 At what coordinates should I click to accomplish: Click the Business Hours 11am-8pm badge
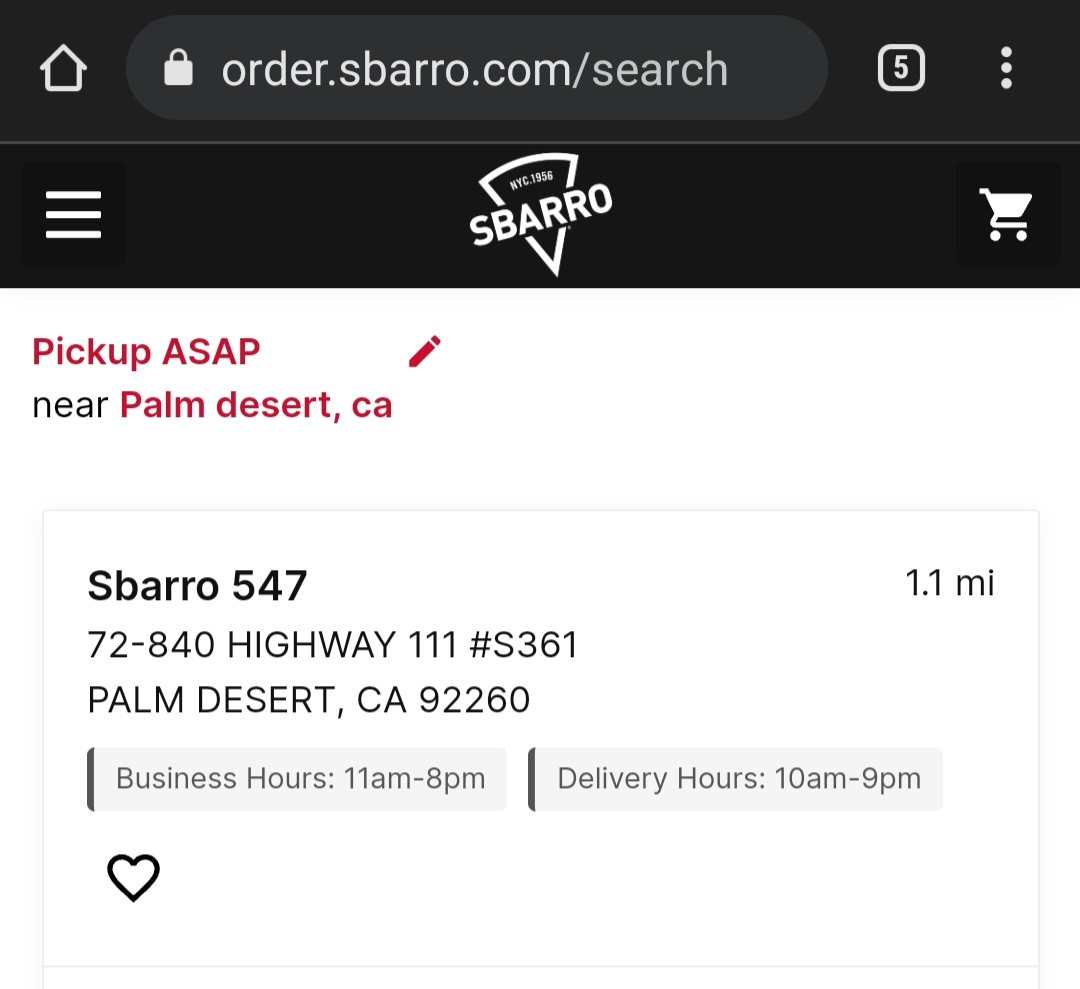(x=298, y=779)
